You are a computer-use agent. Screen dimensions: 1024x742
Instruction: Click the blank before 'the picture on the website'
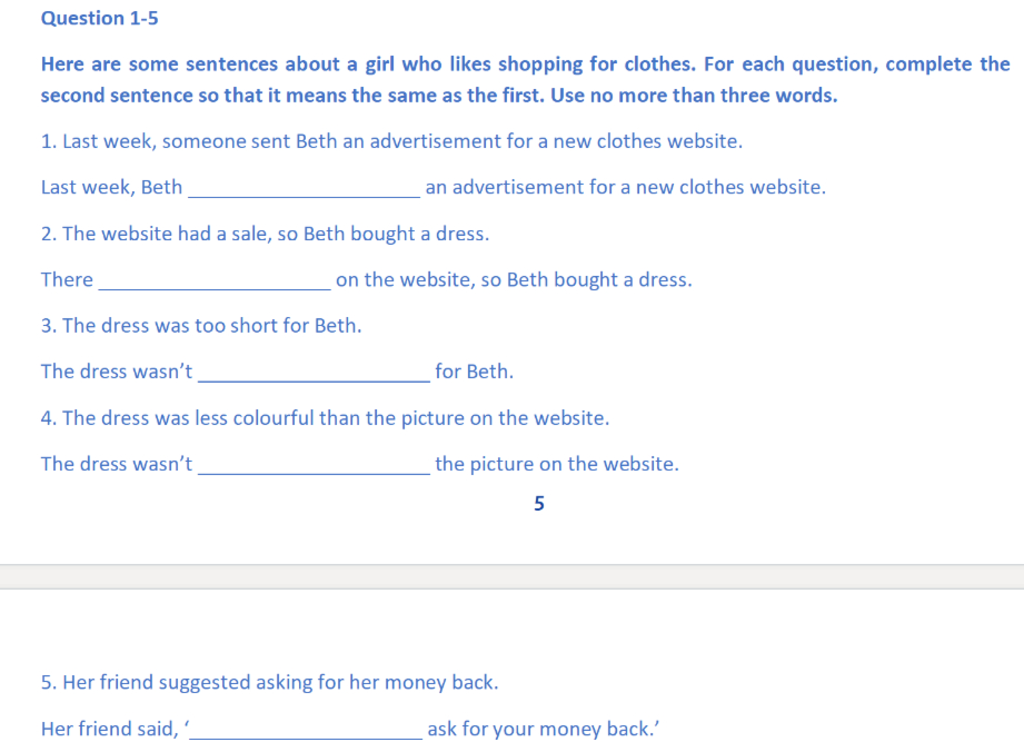314,466
